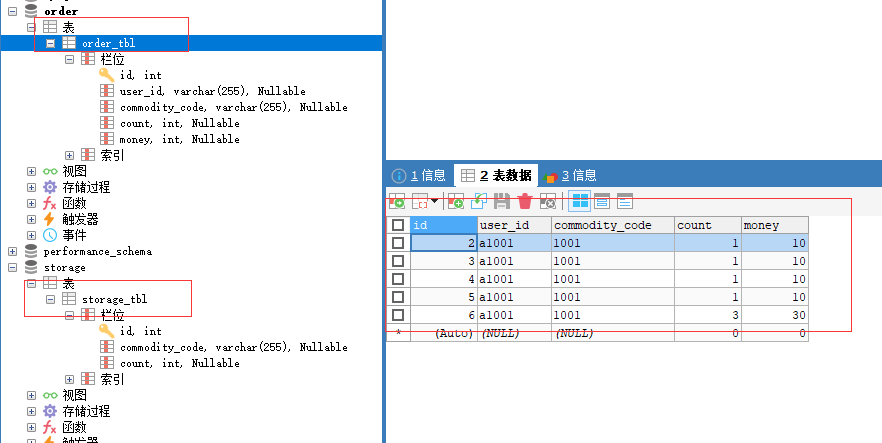This screenshot has height=443, width=882.
Task: Toggle the select-all checkbox in grid header
Action: click(x=398, y=226)
